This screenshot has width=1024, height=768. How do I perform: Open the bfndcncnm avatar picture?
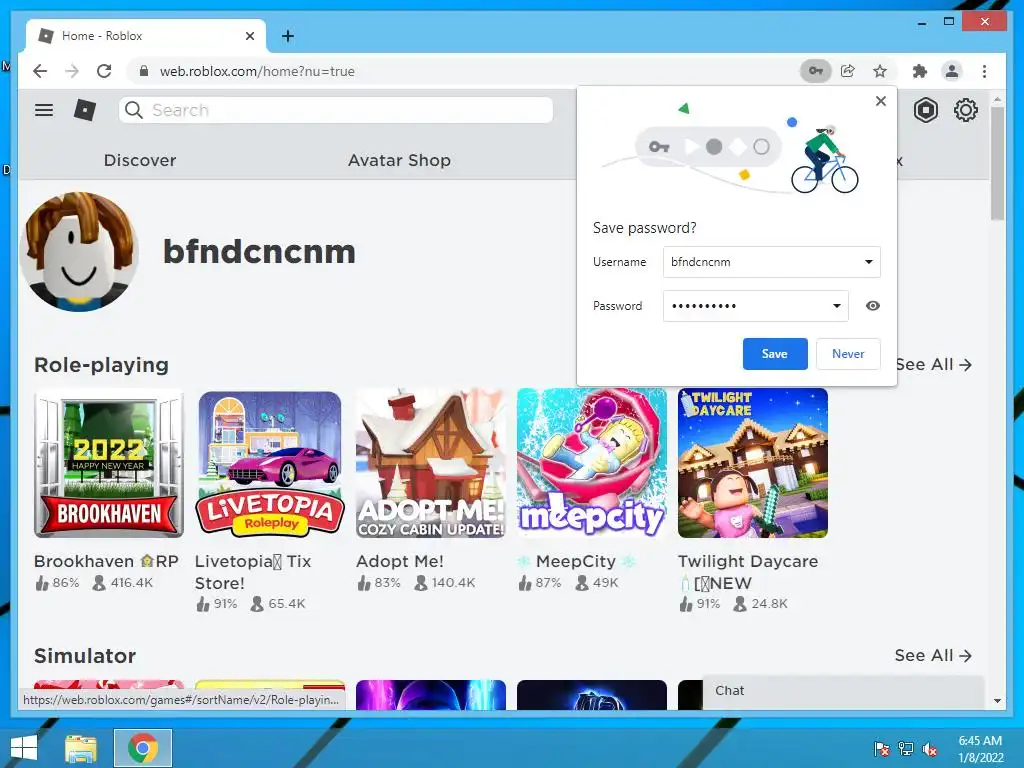[x=79, y=251]
